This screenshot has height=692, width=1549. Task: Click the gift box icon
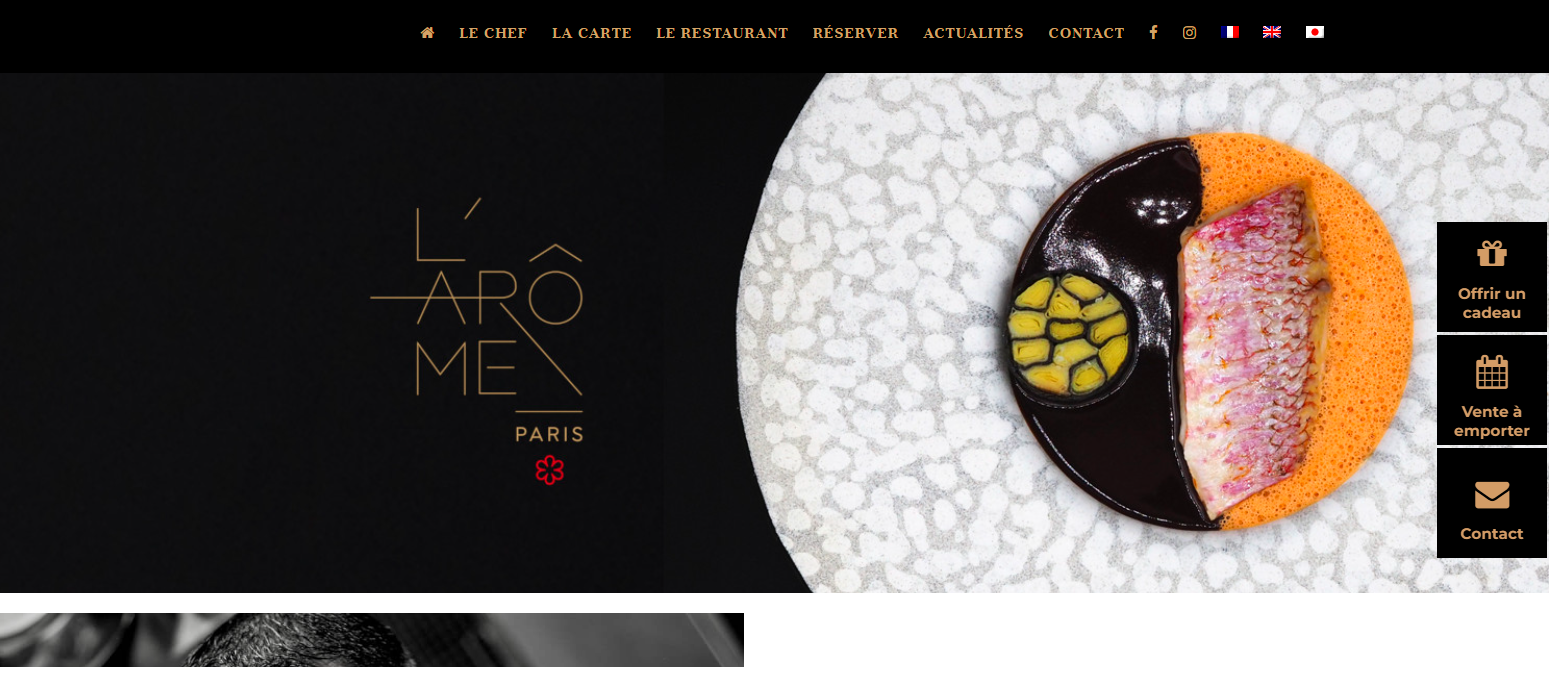pos(1492,254)
